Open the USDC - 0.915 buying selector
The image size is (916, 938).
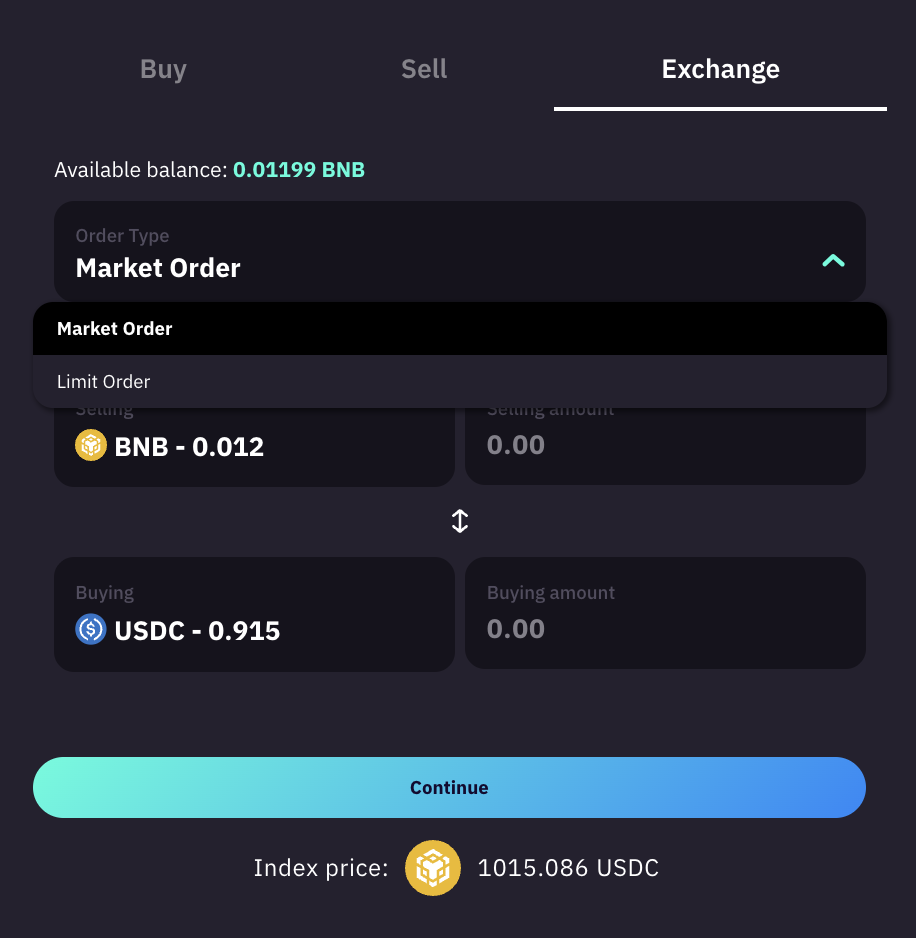pyautogui.click(x=197, y=631)
